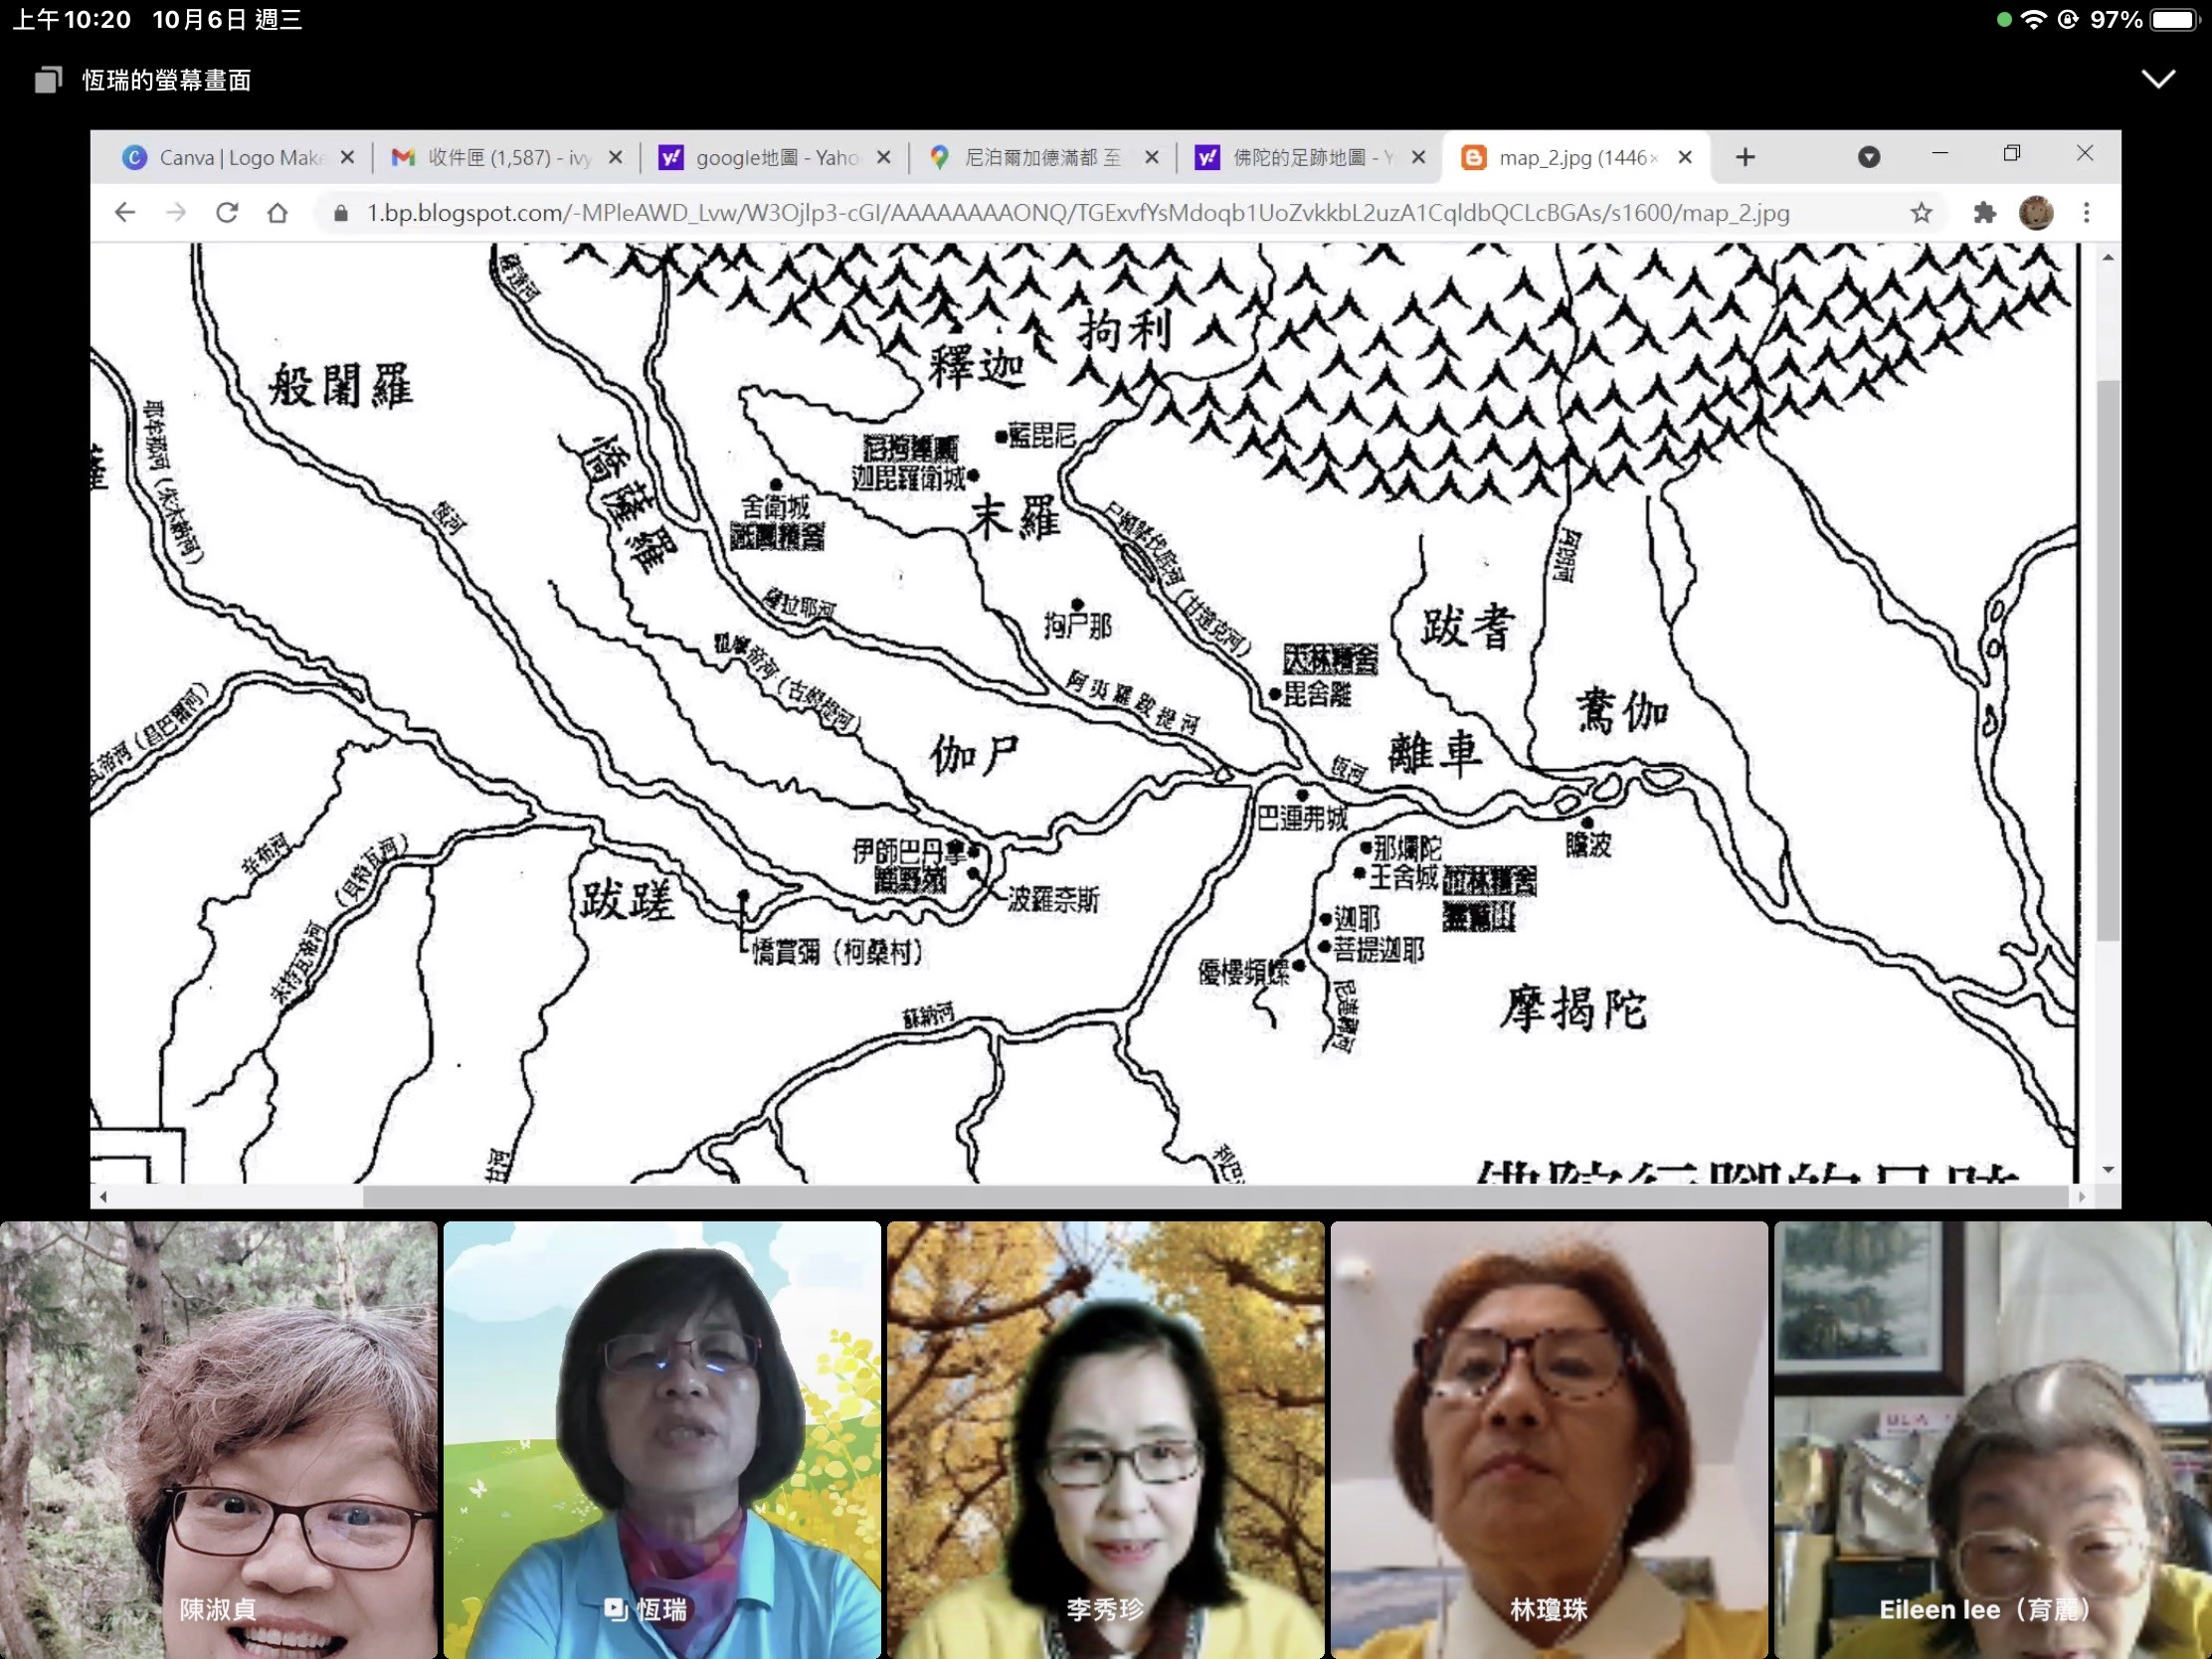
Task: Close the google地圖 Yahoo tab
Action: (x=884, y=157)
